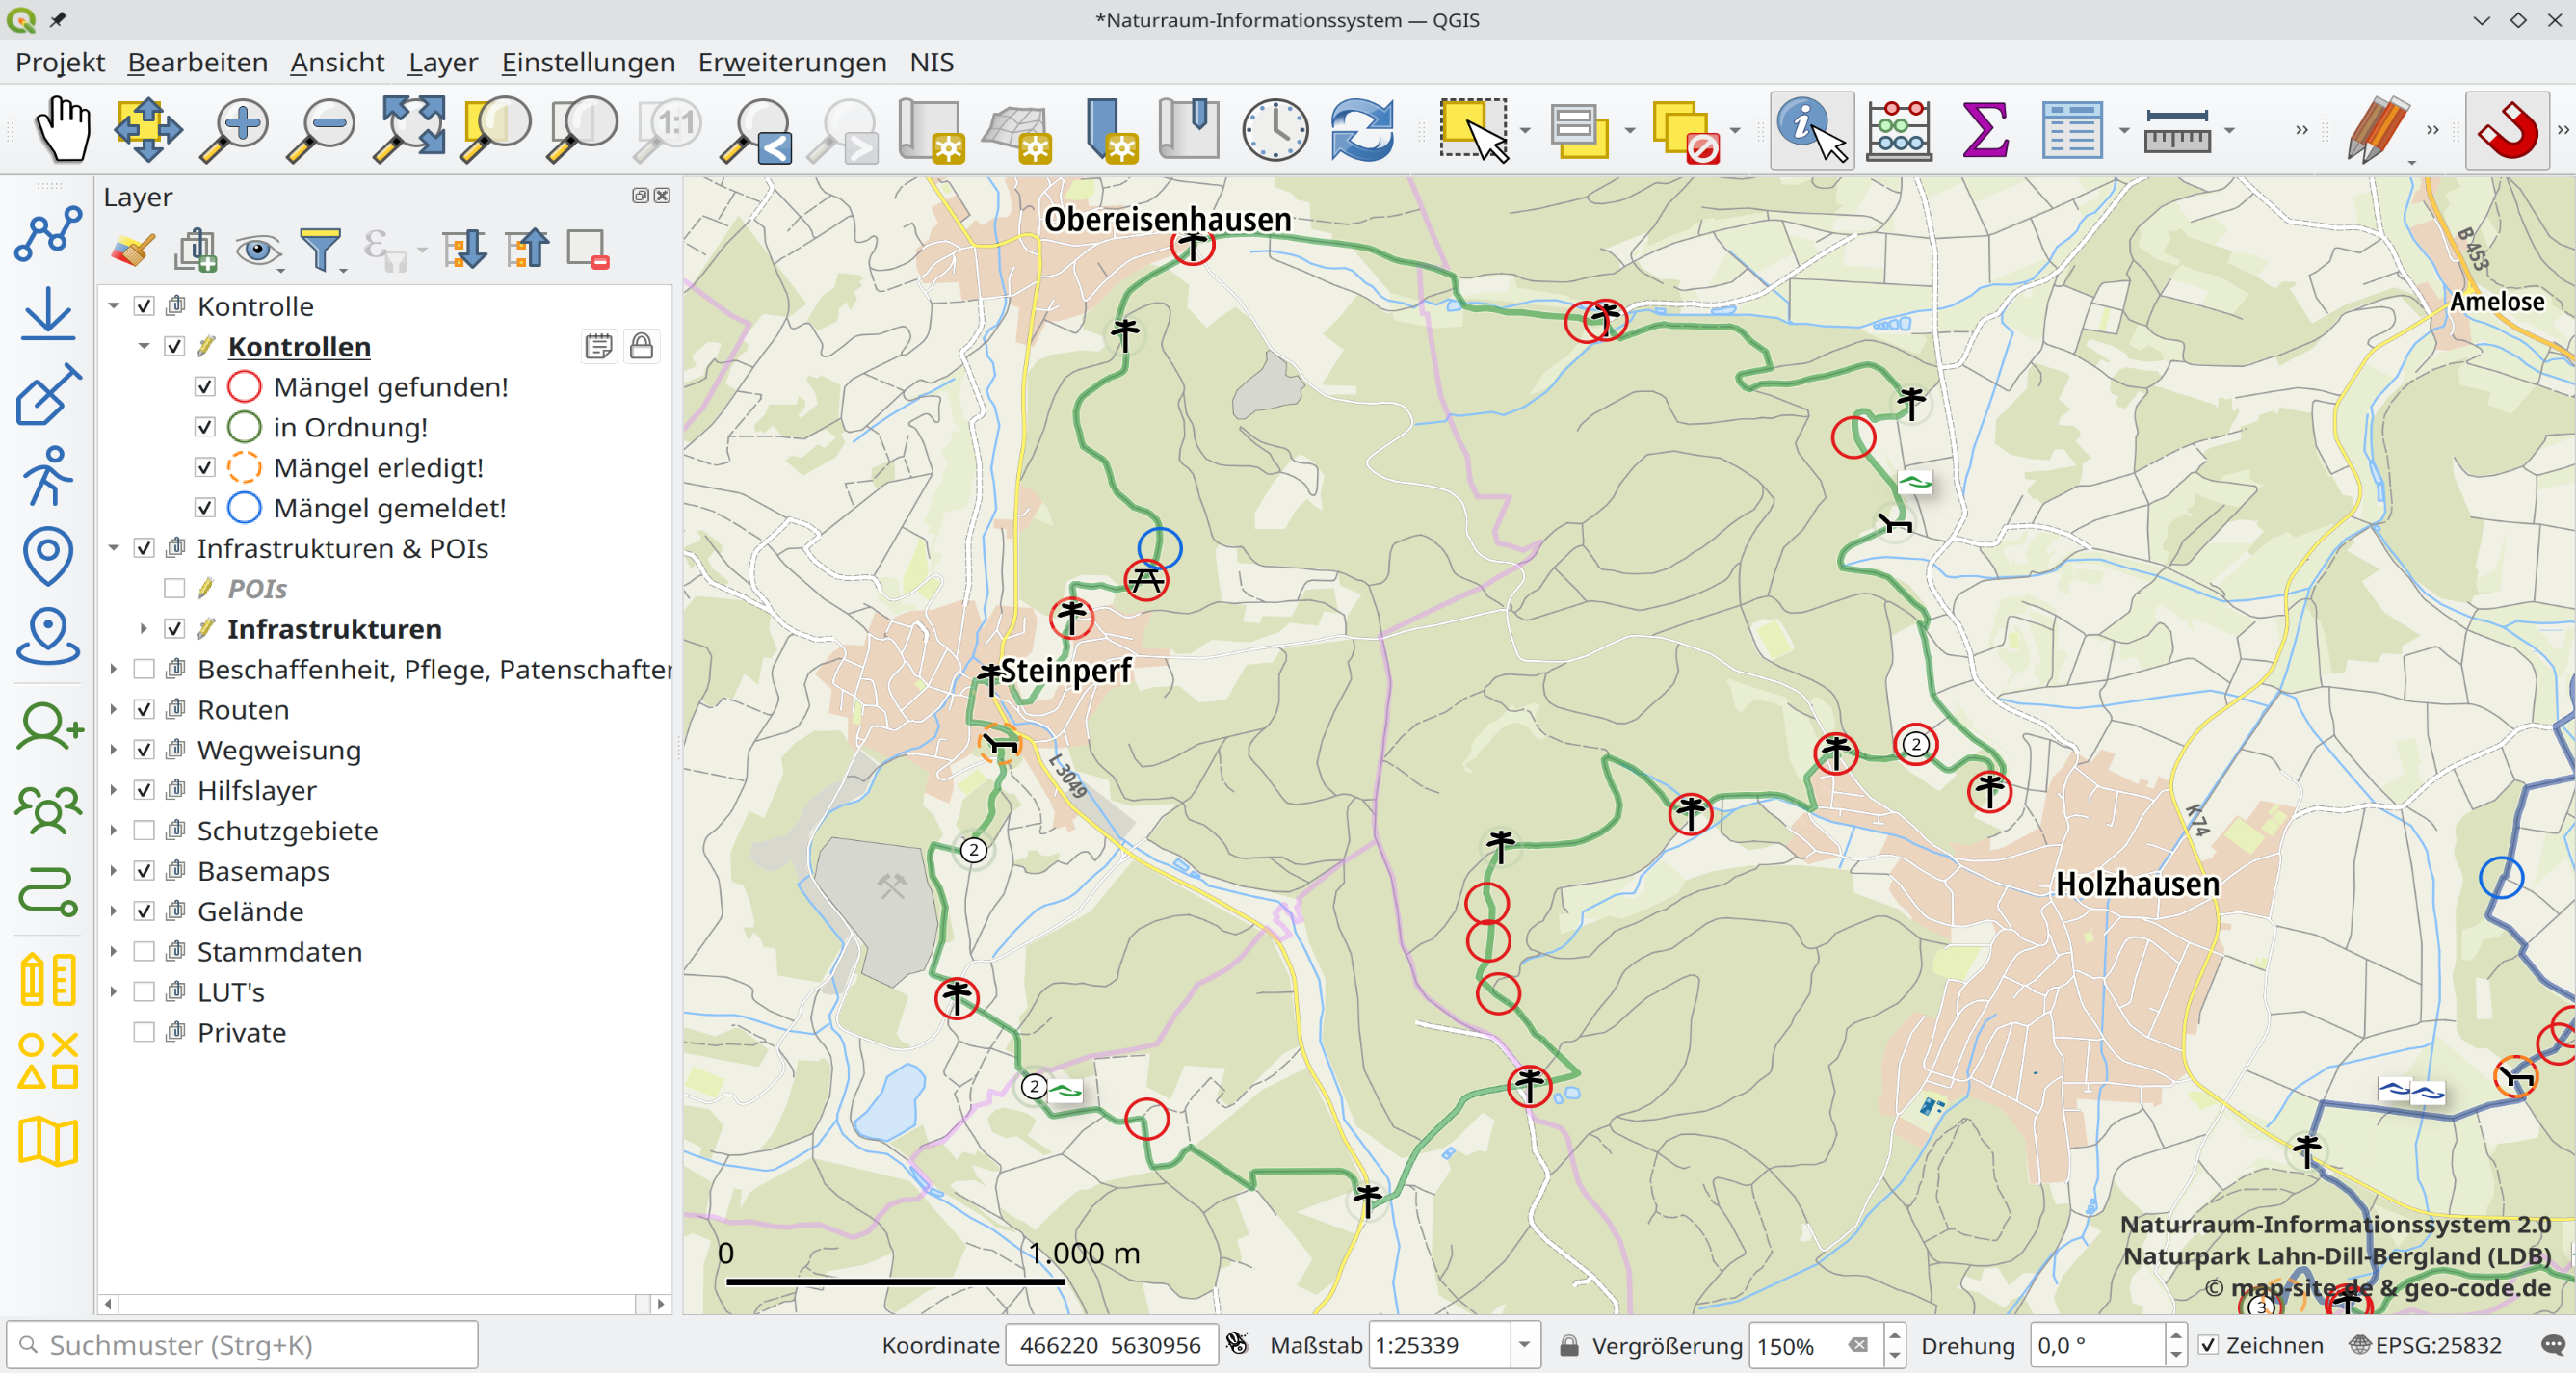The width and height of the screenshot is (2576, 1373).
Task: Click the Temporal Controller clock icon
Action: click(x=1275, y=129)
